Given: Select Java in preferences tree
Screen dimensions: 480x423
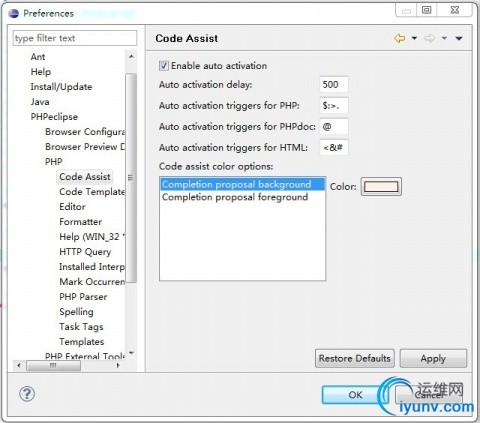Looking at the screenshot, I should (40, 102).
